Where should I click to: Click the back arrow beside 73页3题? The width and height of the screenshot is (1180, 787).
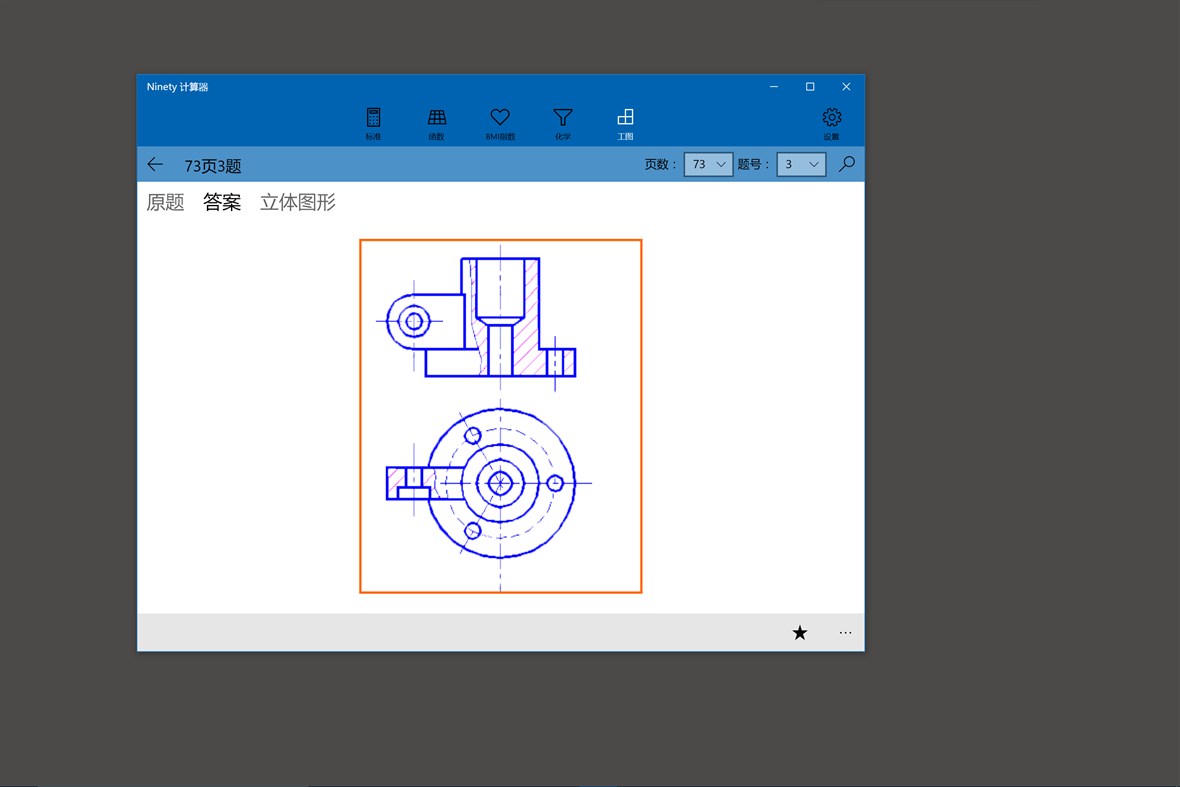coord(155,163)
